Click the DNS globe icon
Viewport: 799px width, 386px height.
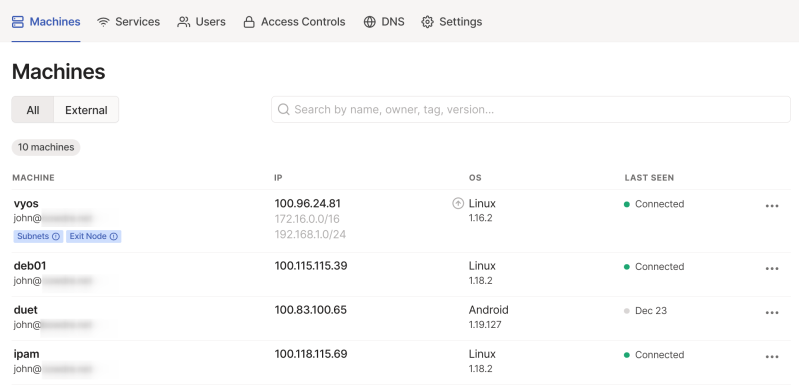pos(369,22)
